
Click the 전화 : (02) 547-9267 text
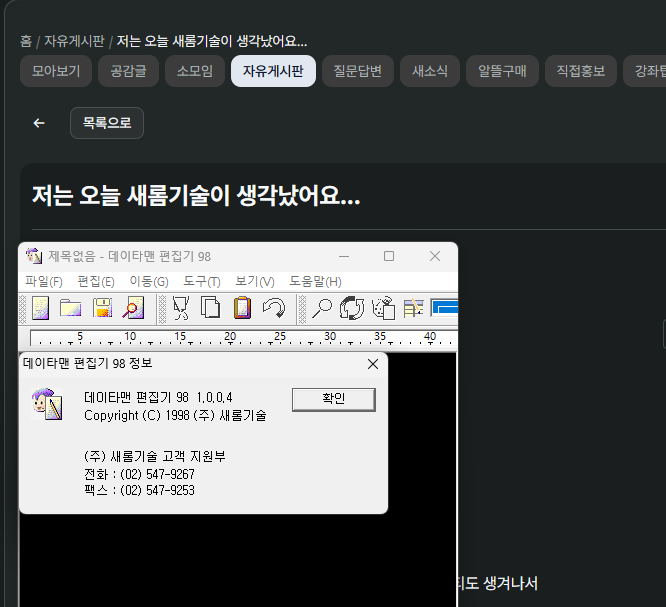point(139,474)
